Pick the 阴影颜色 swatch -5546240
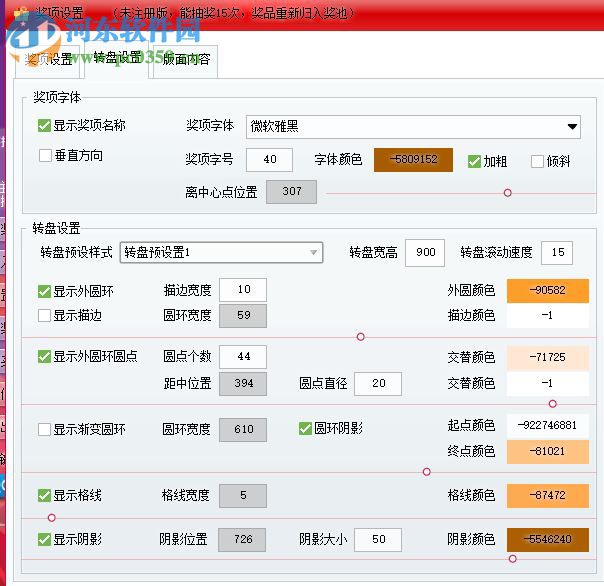Image resolution: width=604 pixels, height=586 pixels. pyautogui.click(x=547, y=539)
